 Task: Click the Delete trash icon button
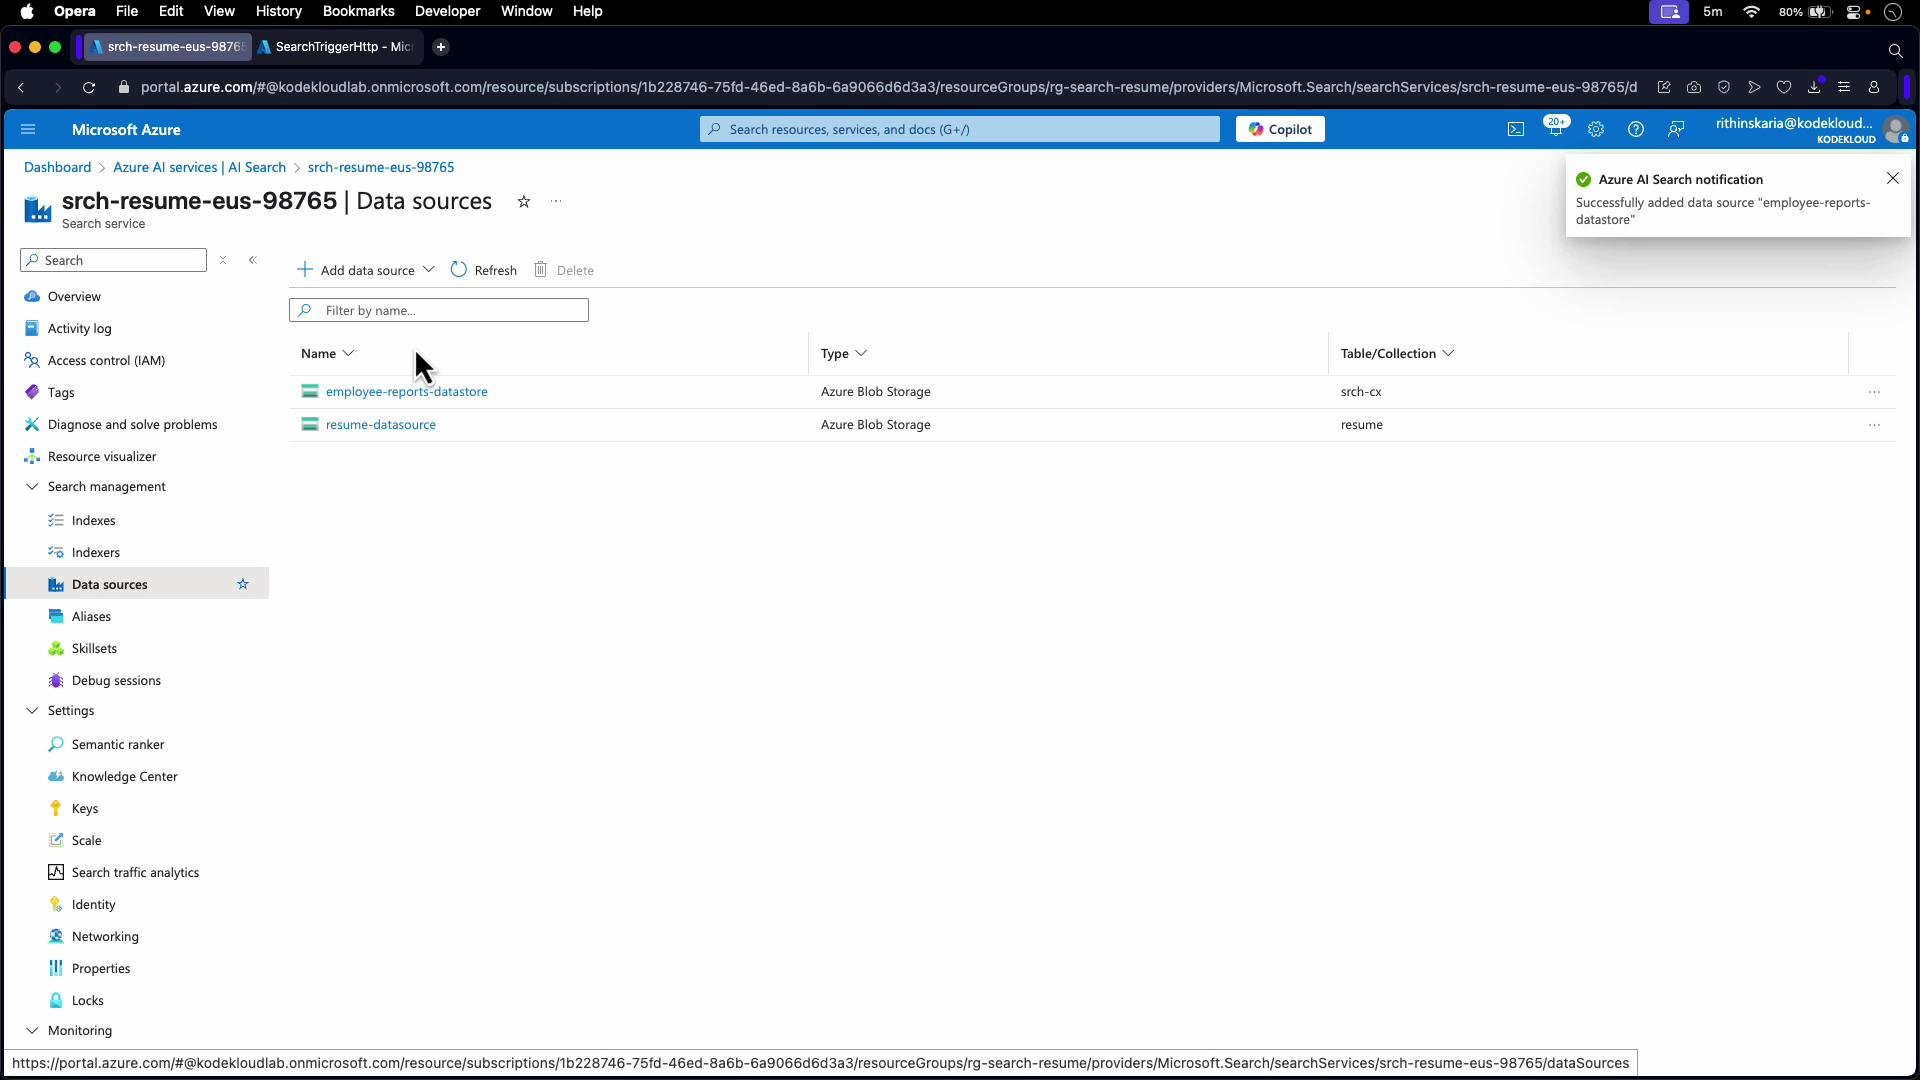[564, 270]
